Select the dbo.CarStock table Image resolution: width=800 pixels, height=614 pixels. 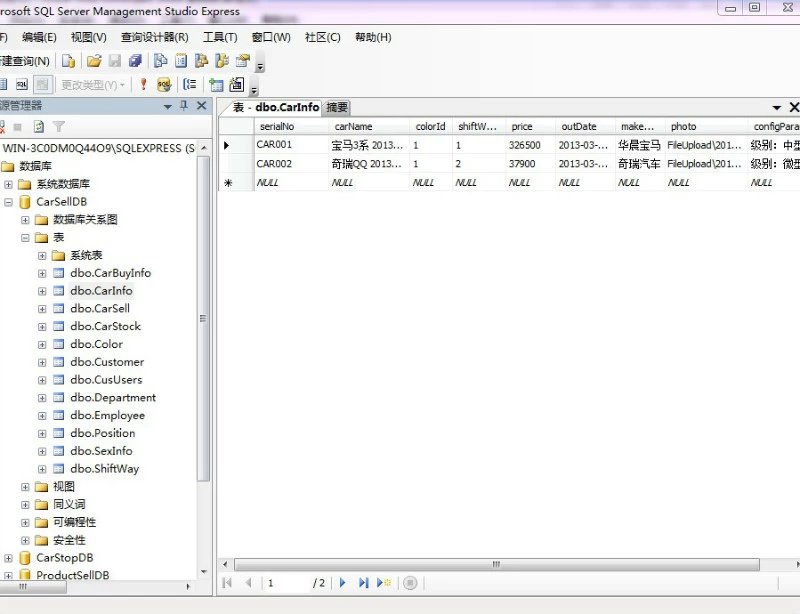pos(106,327)
